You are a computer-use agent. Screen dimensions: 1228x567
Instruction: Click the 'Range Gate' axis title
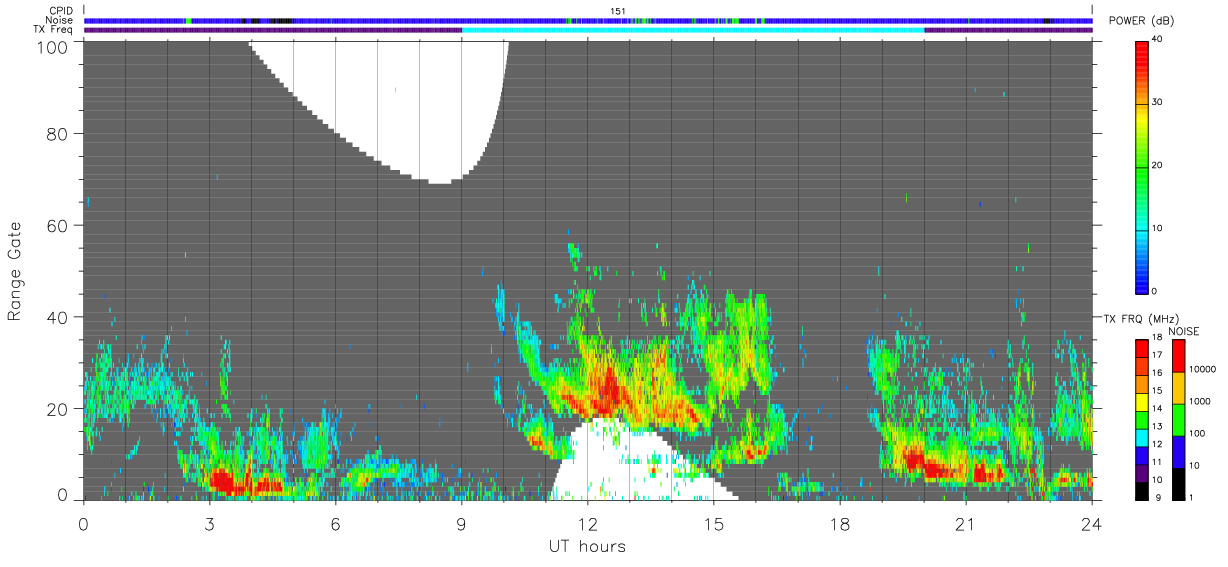click(15, 270)
